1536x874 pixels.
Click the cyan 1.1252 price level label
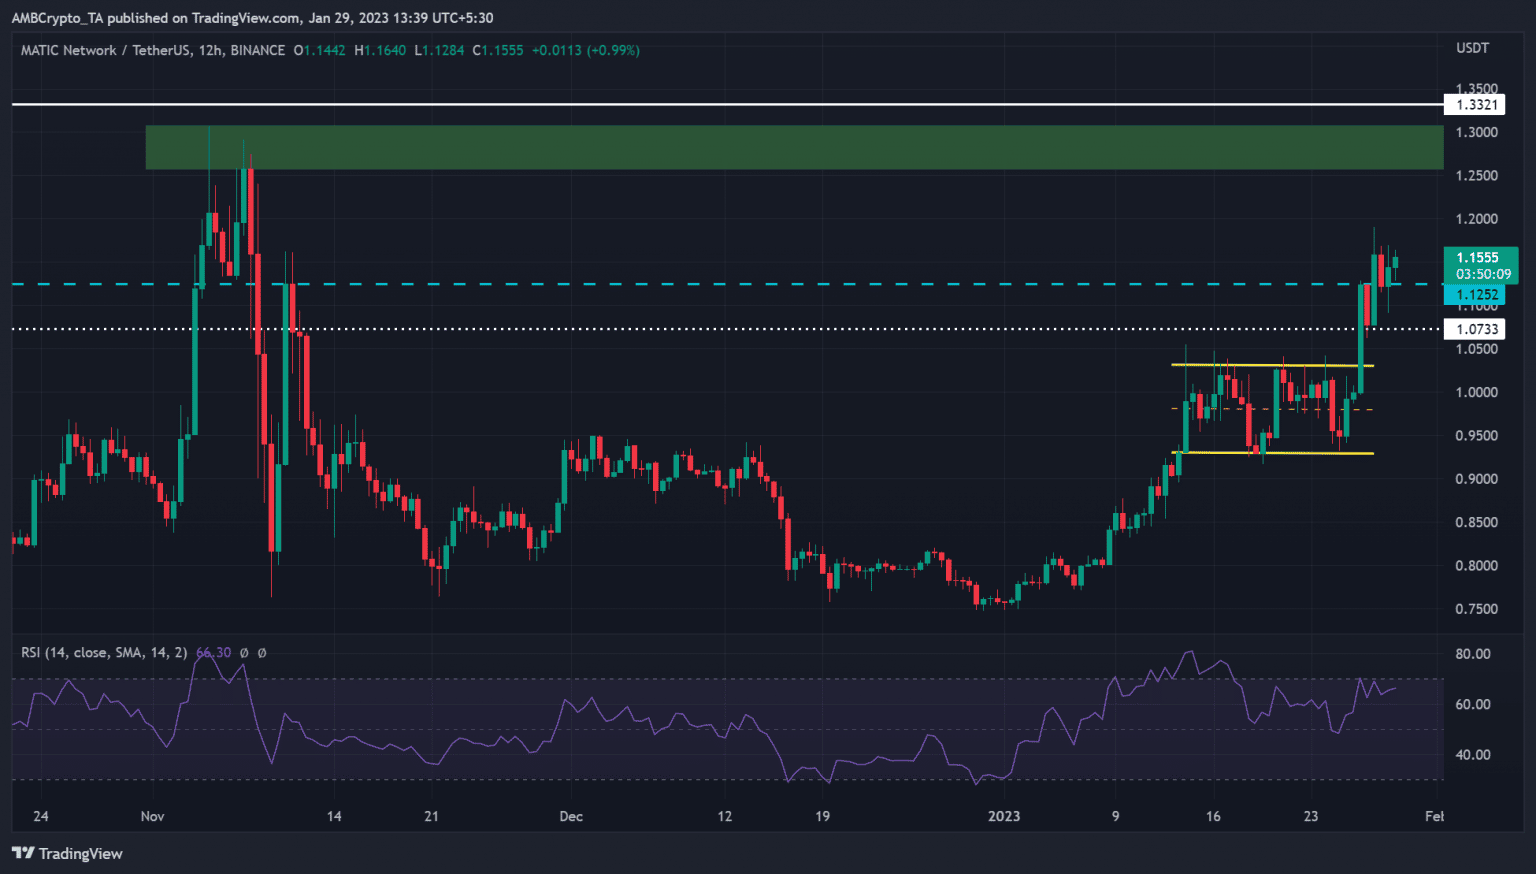(1476, 294)
